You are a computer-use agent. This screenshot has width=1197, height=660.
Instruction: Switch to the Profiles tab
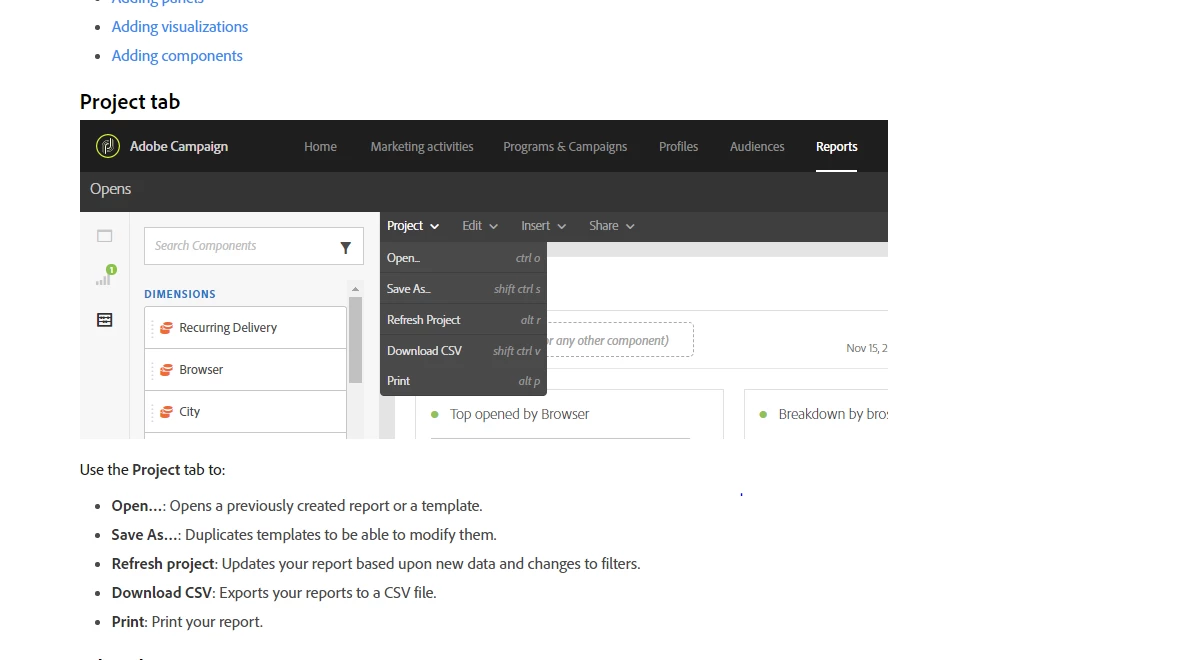click(x=679, y=146)
